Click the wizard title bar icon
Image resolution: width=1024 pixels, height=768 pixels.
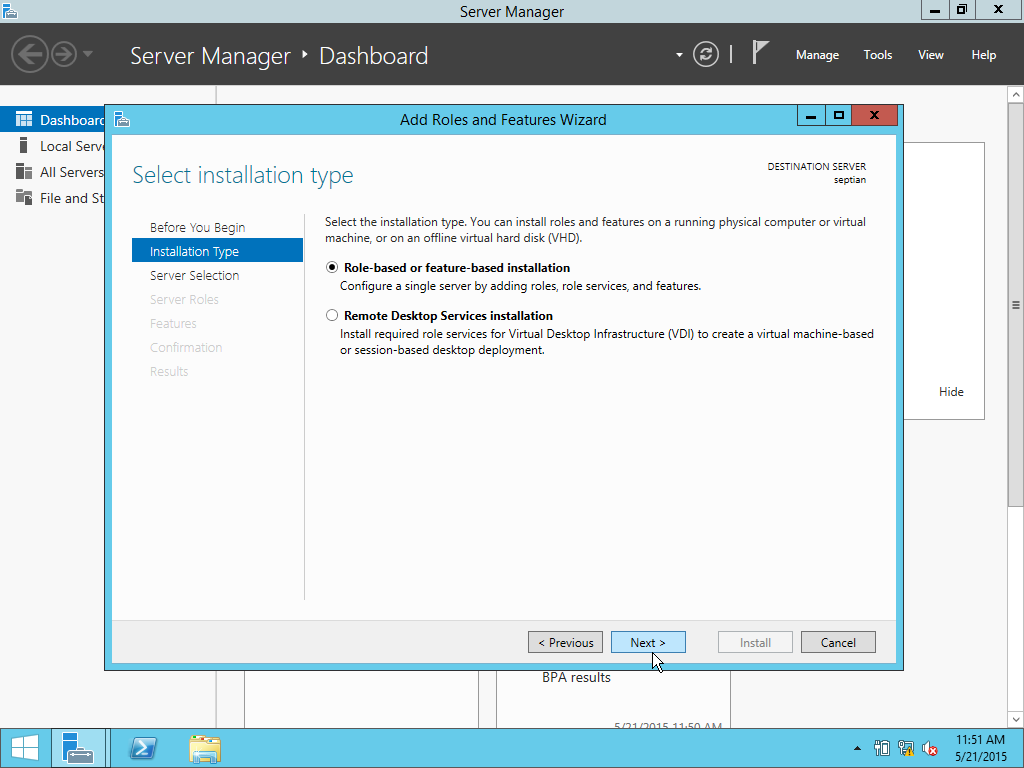122,120
